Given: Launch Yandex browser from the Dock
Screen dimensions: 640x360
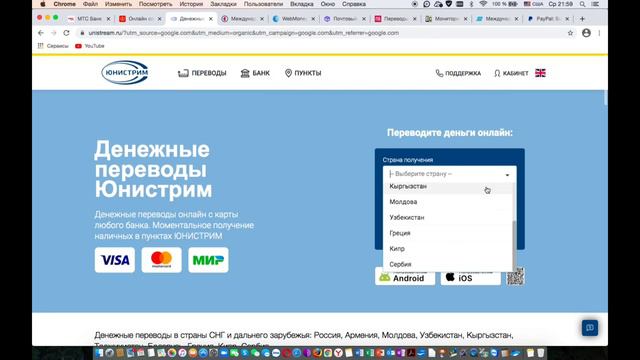Looking at the screenshot, I should 338,353.
